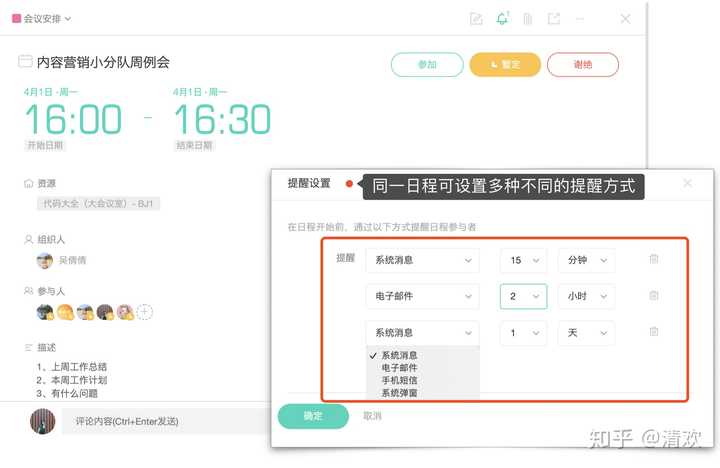Open the reminder bell icon
720x468 pixels.
point(502,18)
